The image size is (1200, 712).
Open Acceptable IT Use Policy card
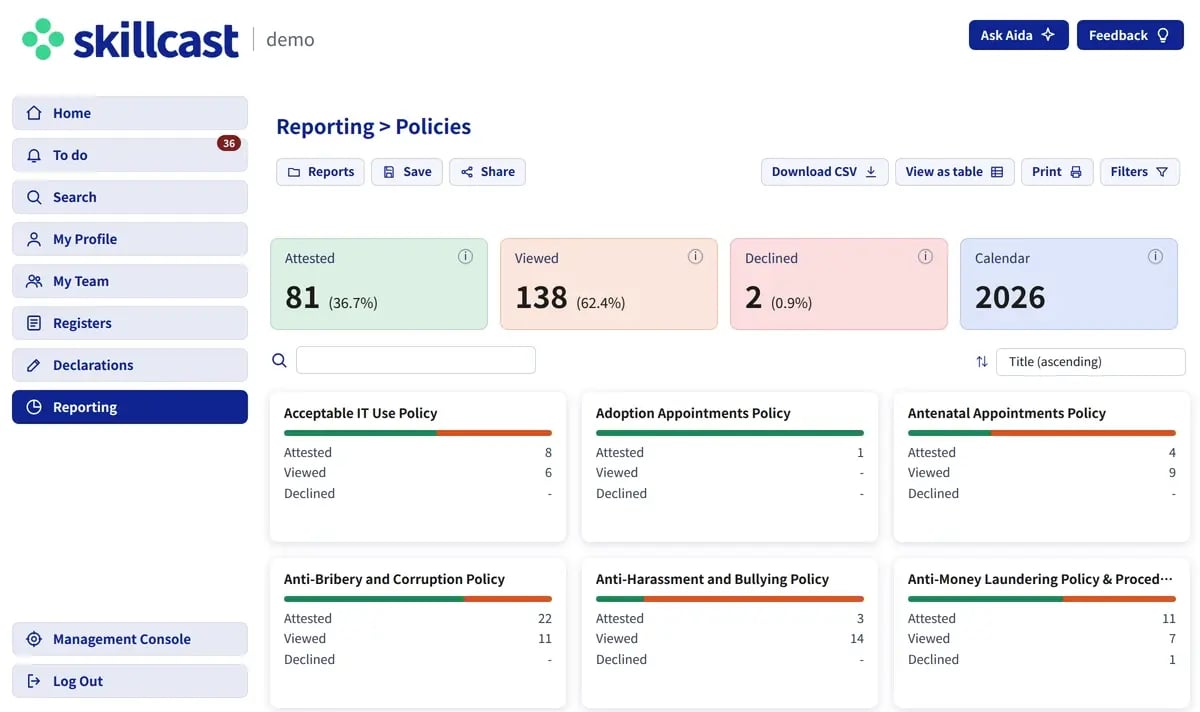point(418,467)
